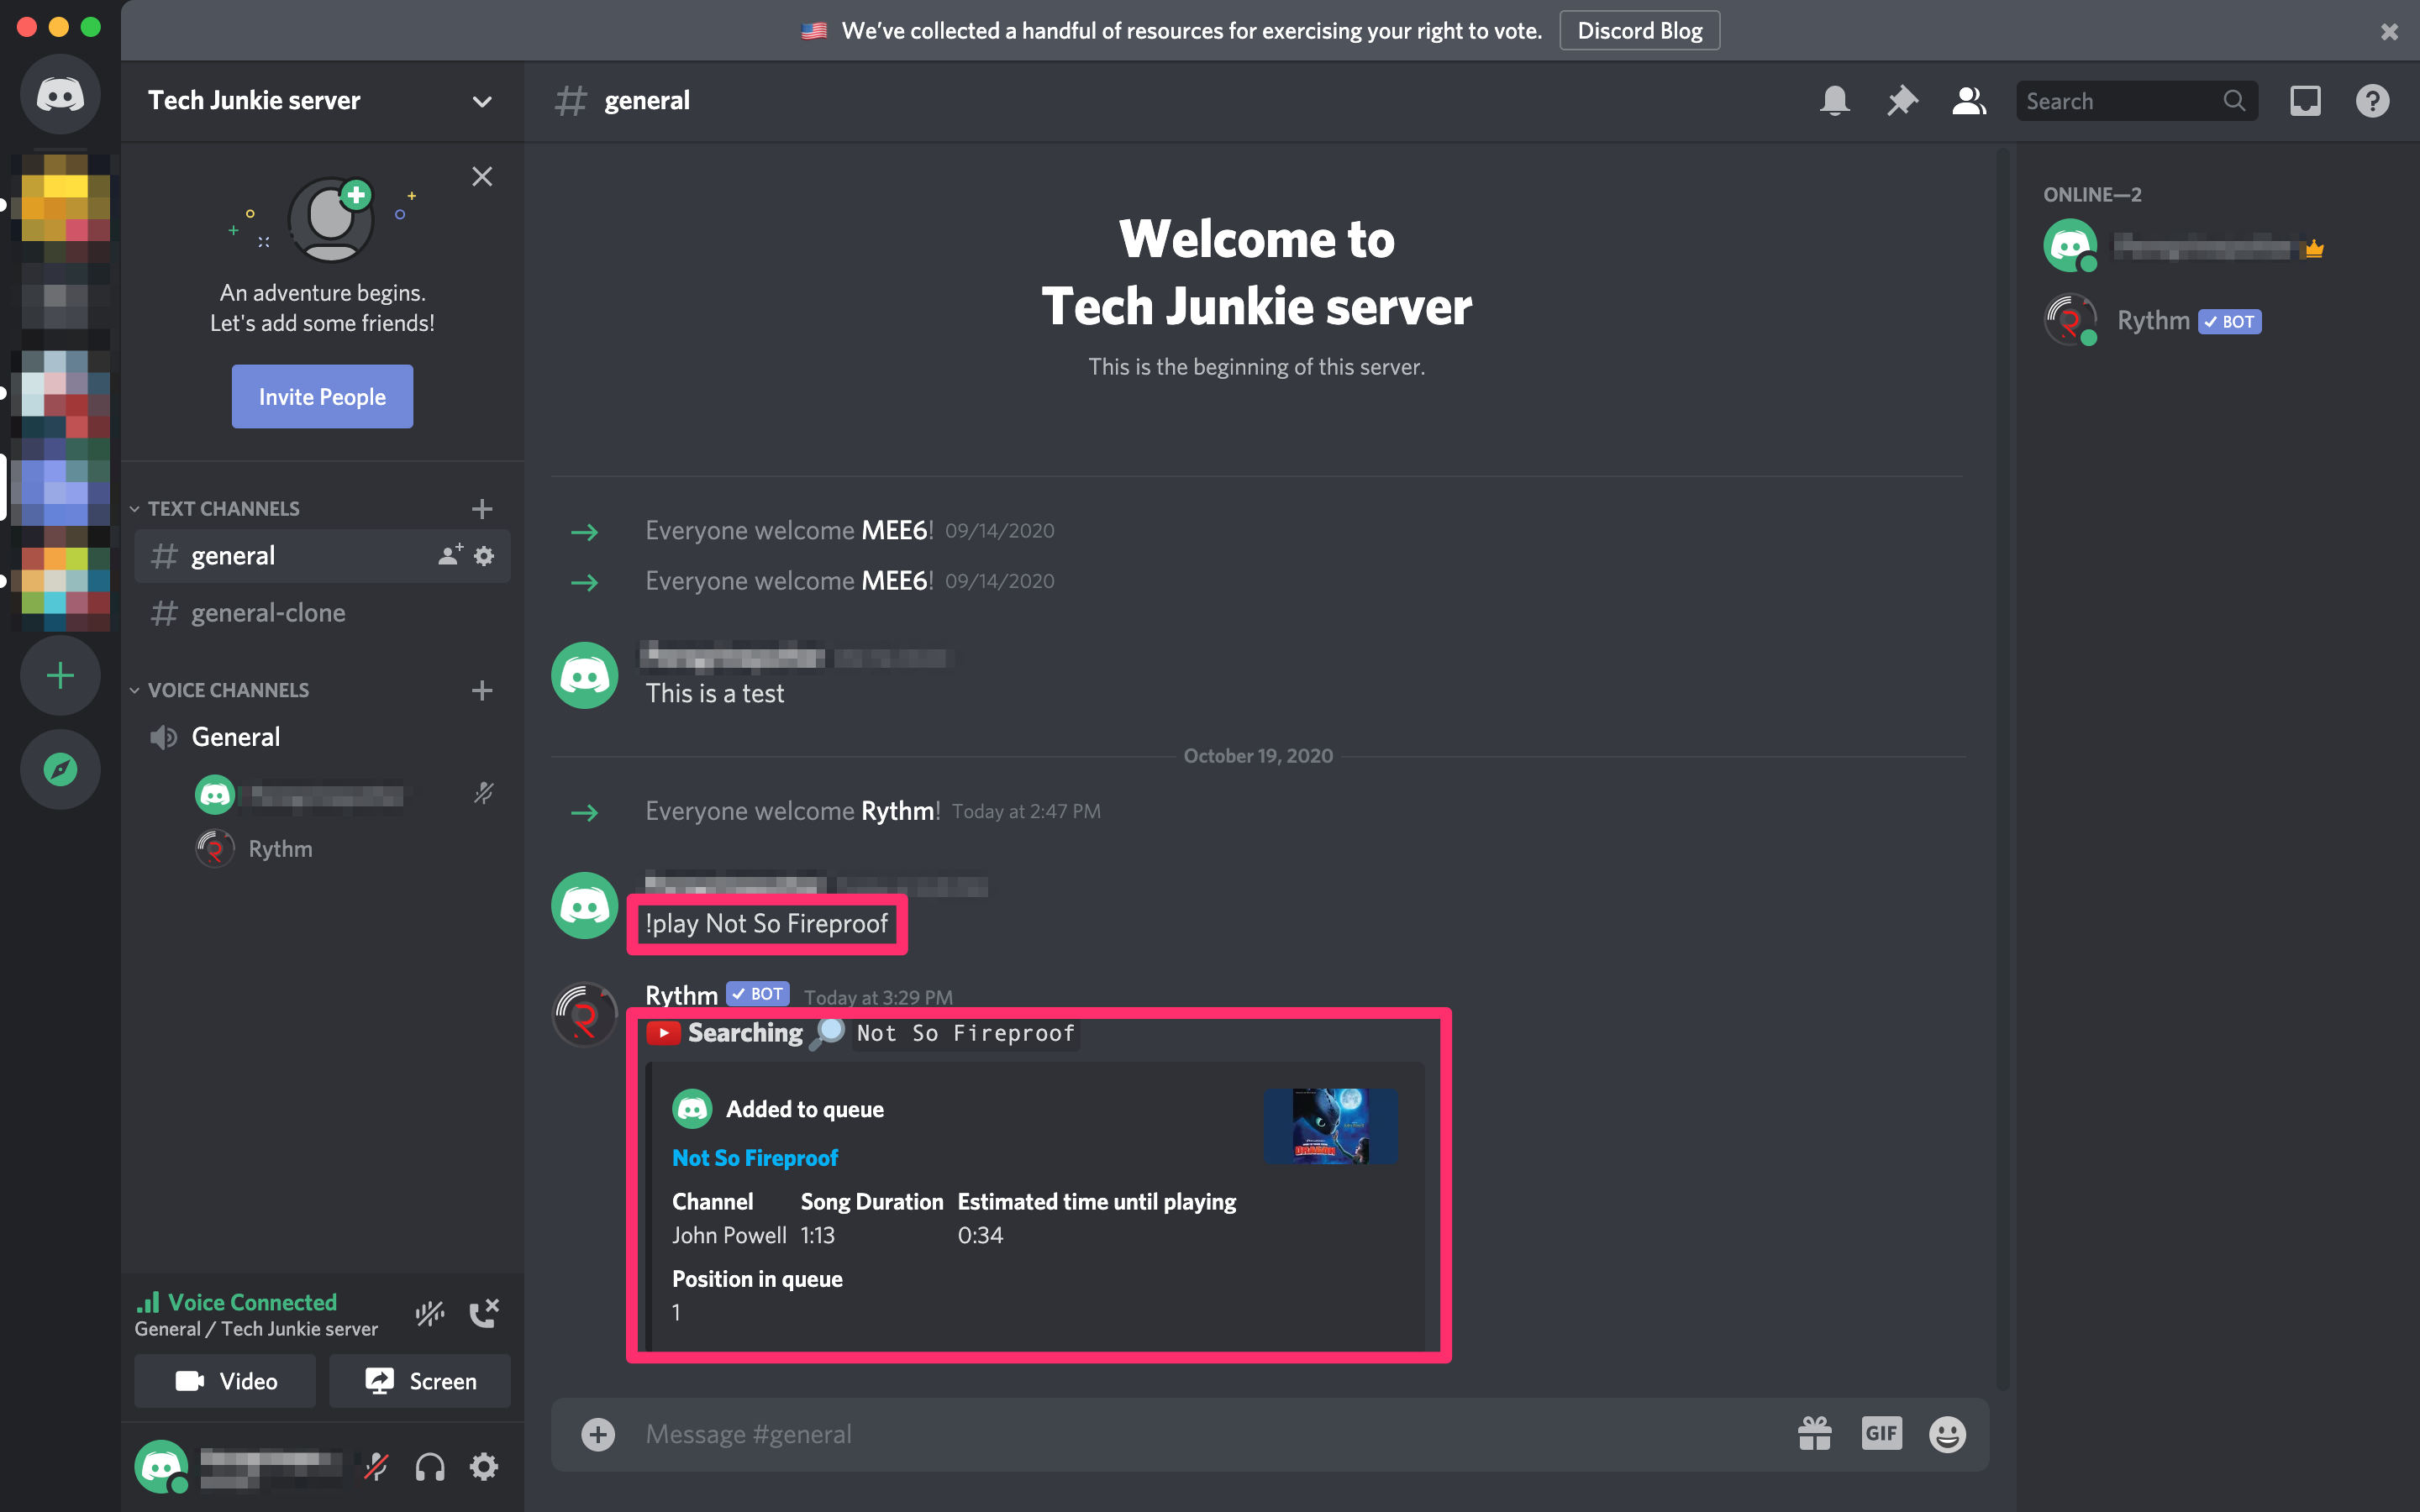Open Discord home direct messages icon
Image resolution: width=2420 pixels, height=1512 pixels.
[x=60, y=96]
